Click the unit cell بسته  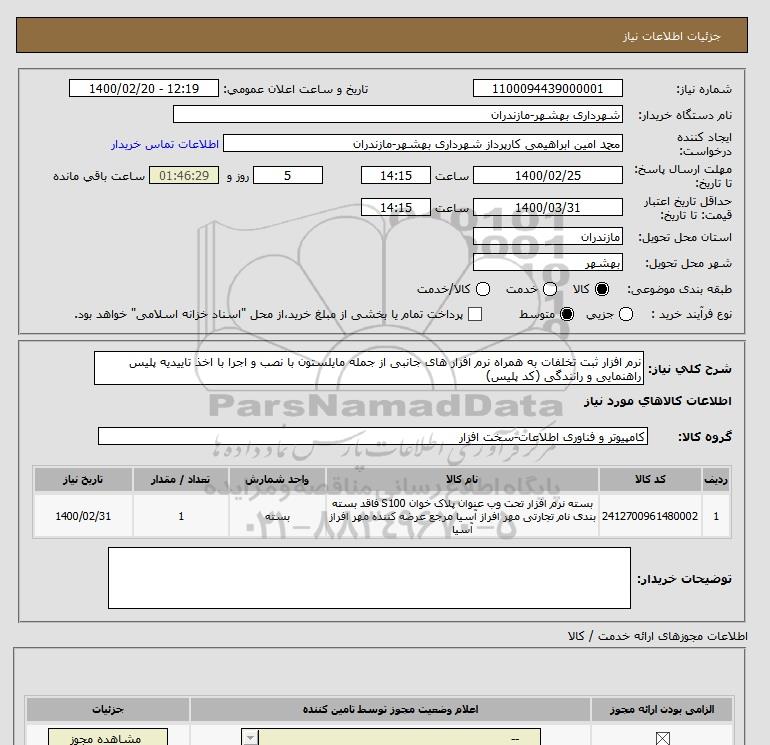point(277,517)
